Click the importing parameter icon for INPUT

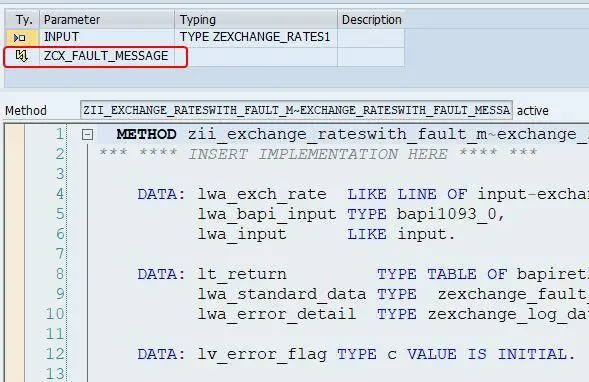pyautogui.click(x=19, y=38)
